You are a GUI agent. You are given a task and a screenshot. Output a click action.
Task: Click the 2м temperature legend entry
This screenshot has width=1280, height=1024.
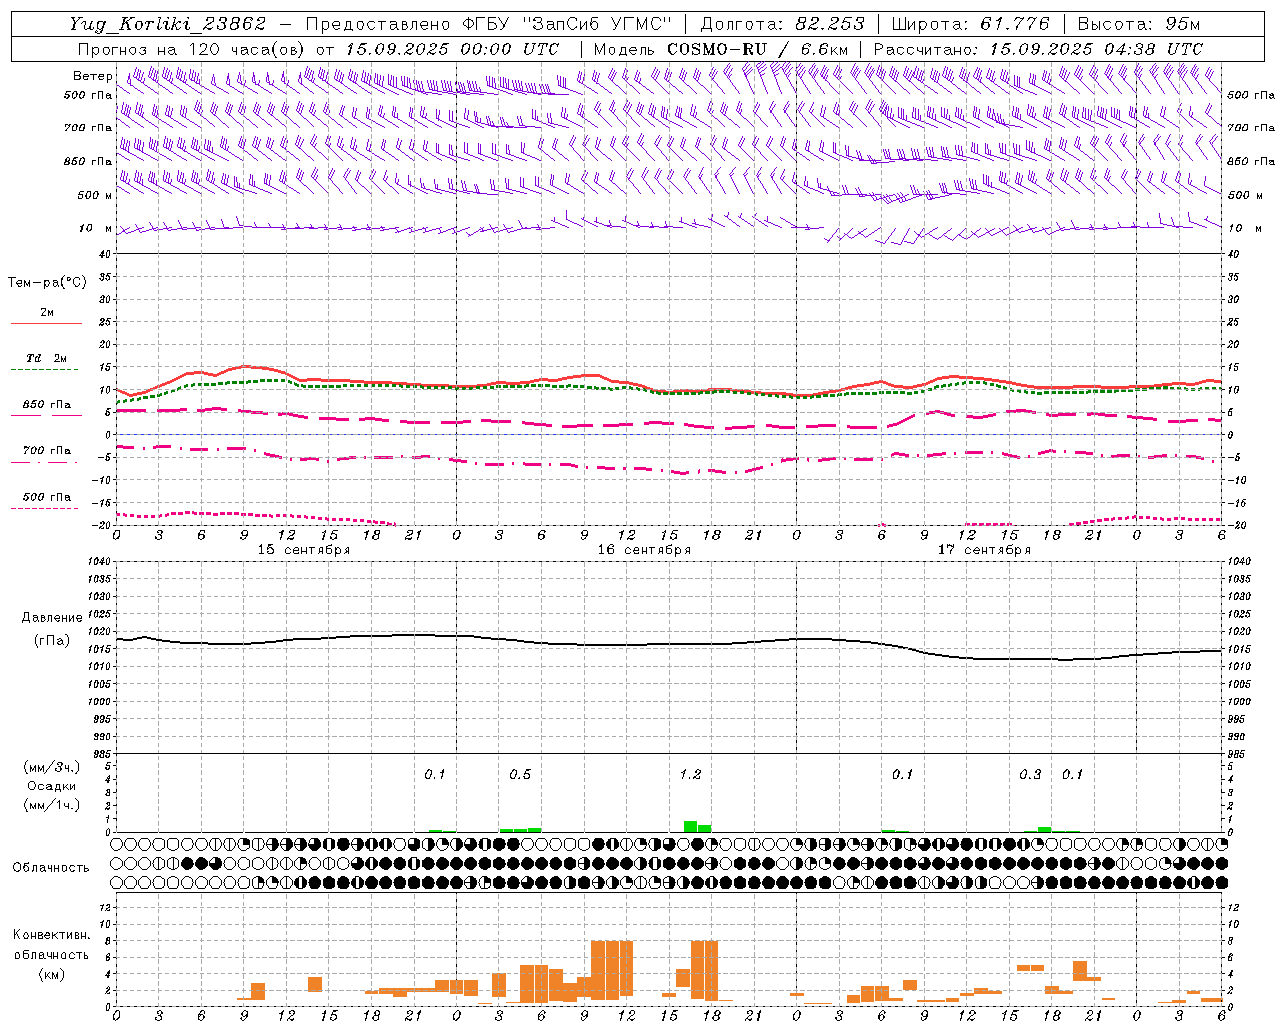pos(47,312)
